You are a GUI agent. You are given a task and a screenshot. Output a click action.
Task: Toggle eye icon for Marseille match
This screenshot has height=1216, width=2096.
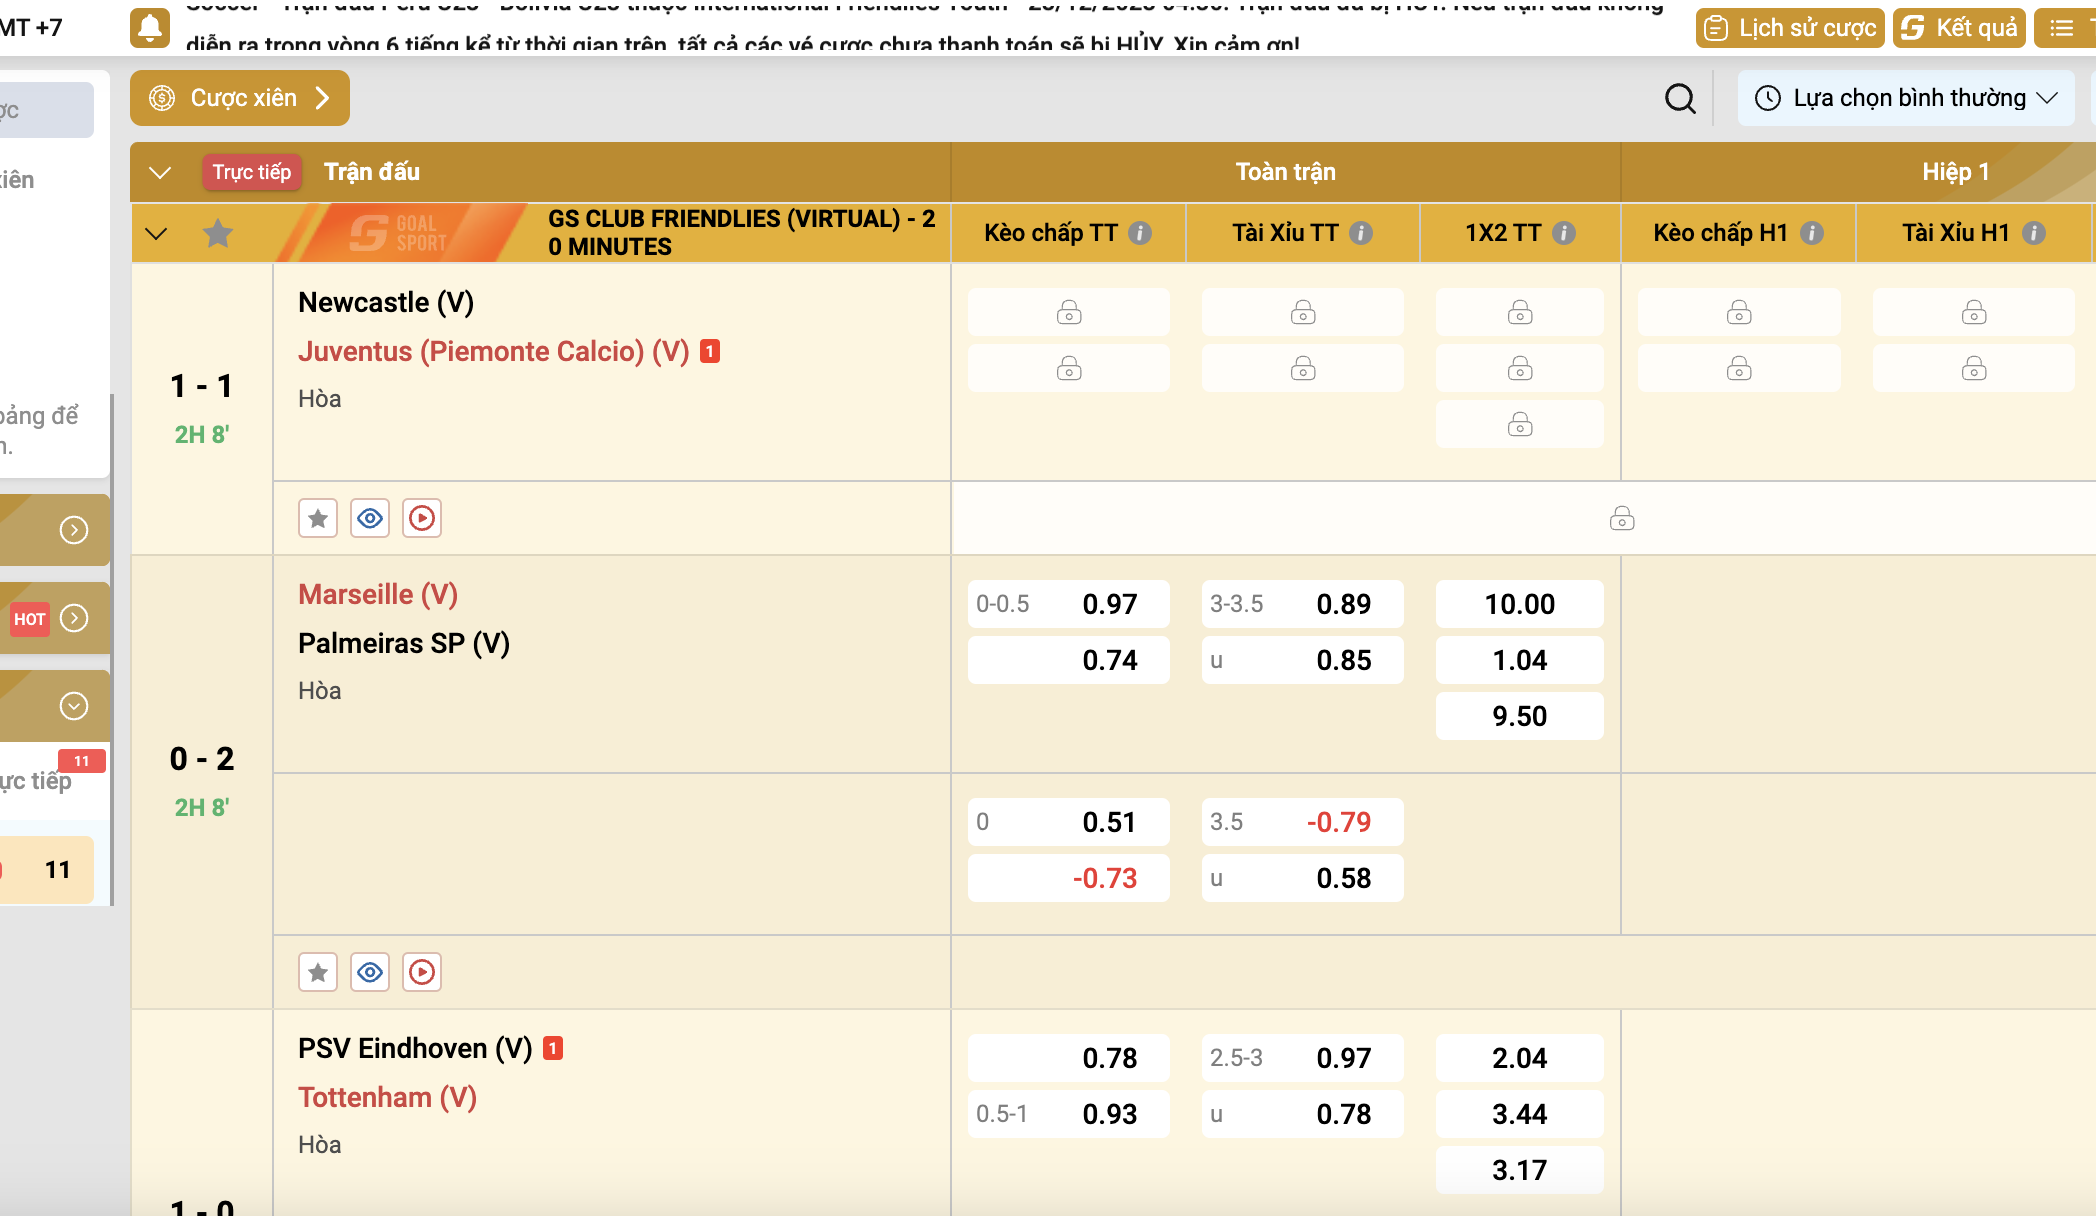pyautogui.click(x=370, y=972)
